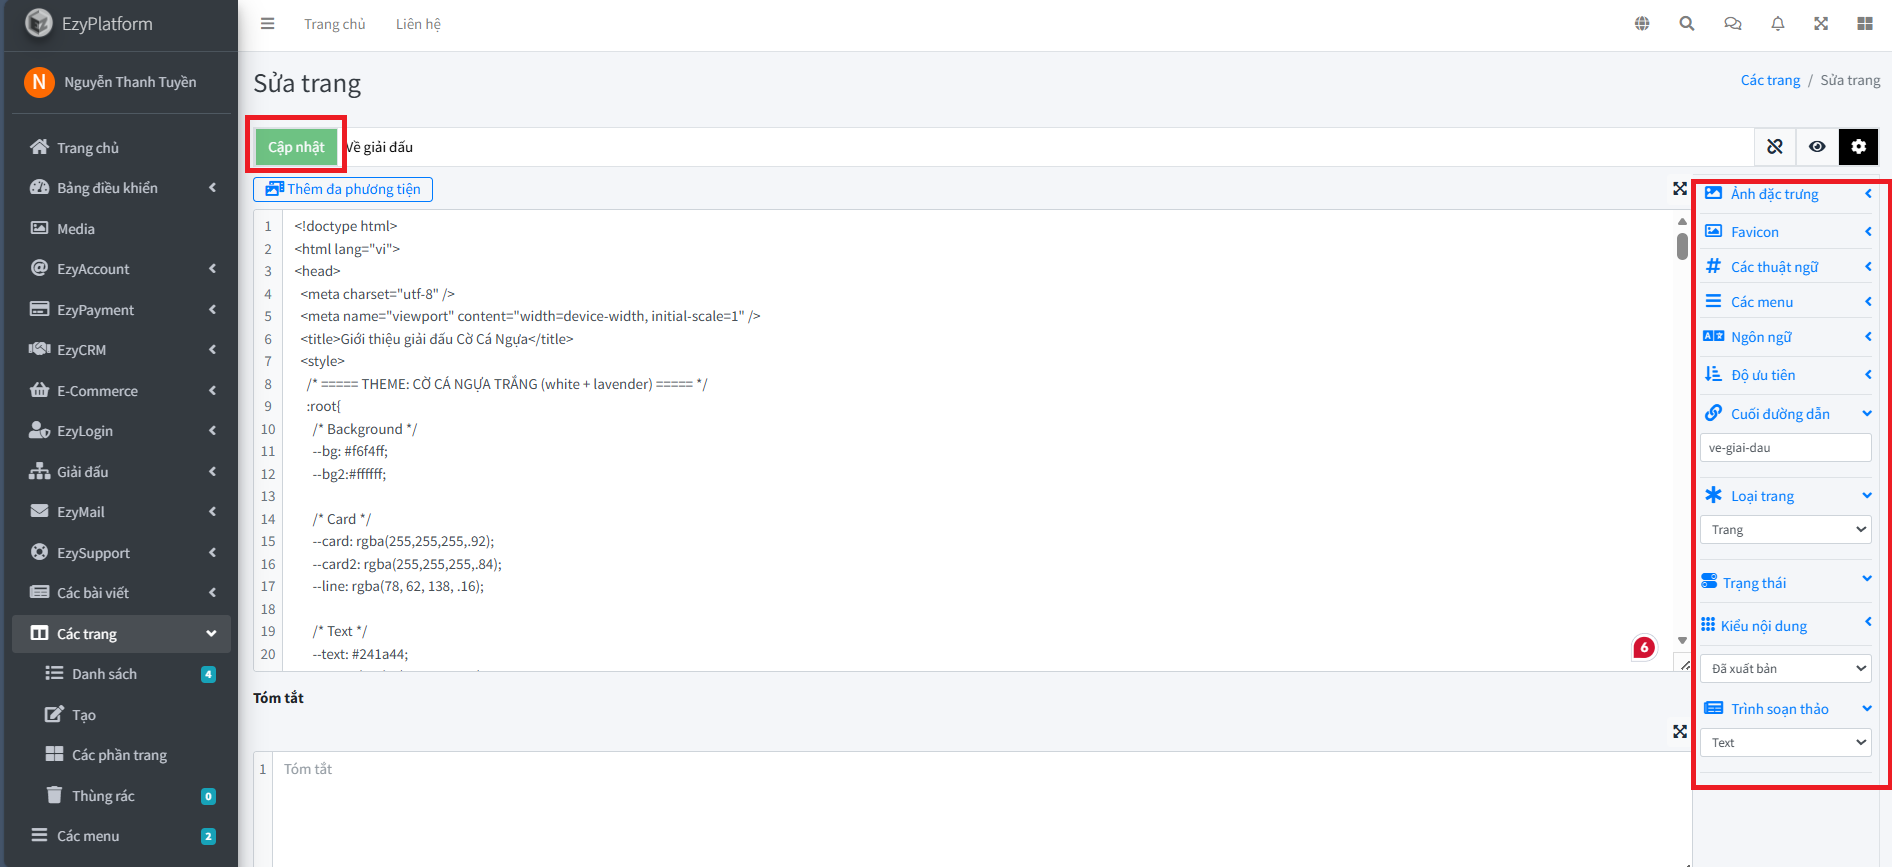Click the code editor vertical scrollbar
The image size is (1892, 867).
(1682, 246)
